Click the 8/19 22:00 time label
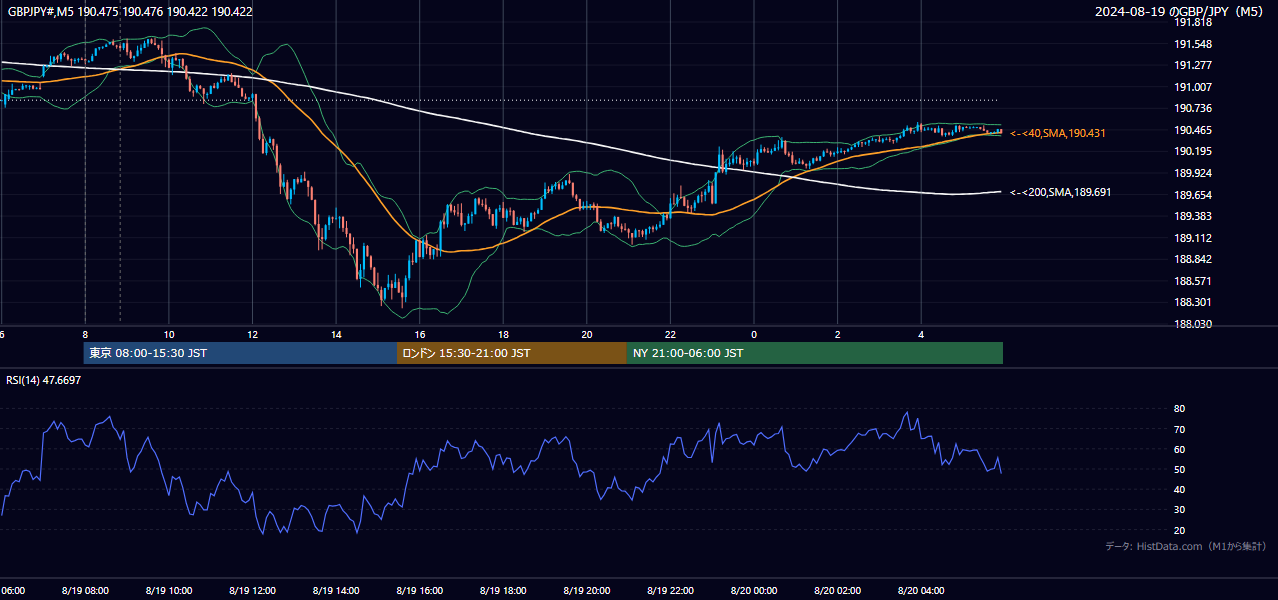 [671, 591]
